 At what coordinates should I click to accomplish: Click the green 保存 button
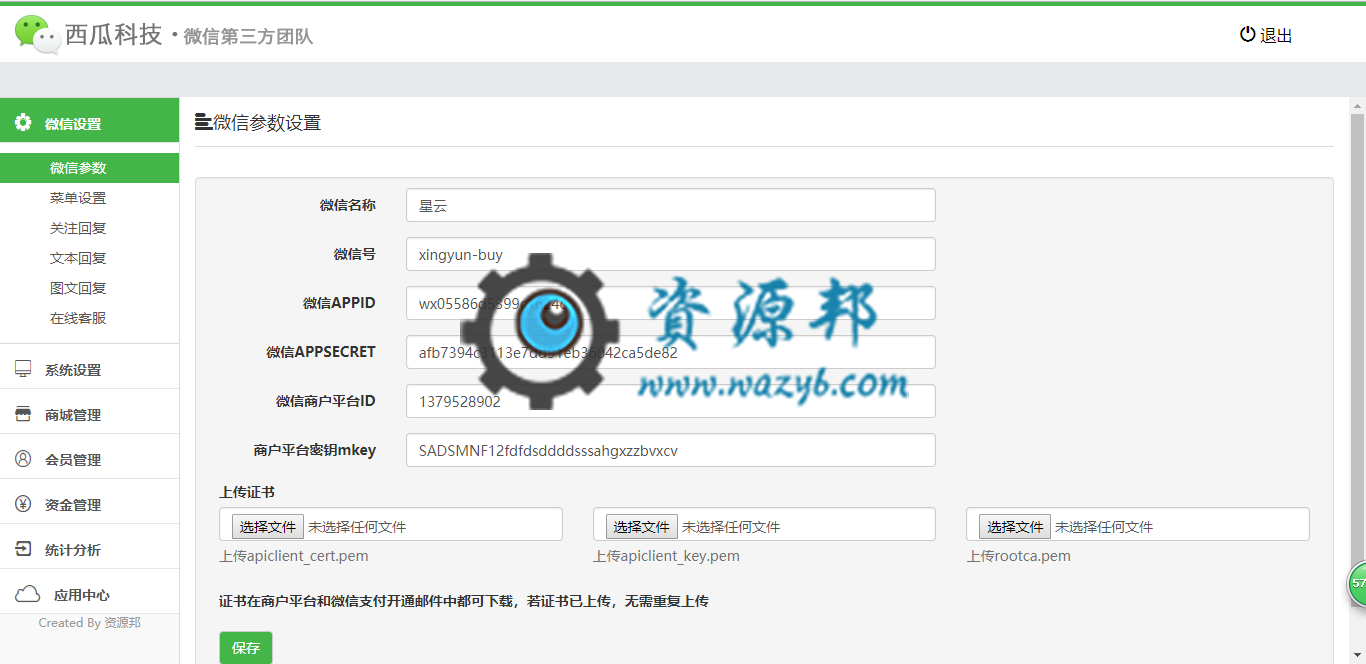coord(246,648)
